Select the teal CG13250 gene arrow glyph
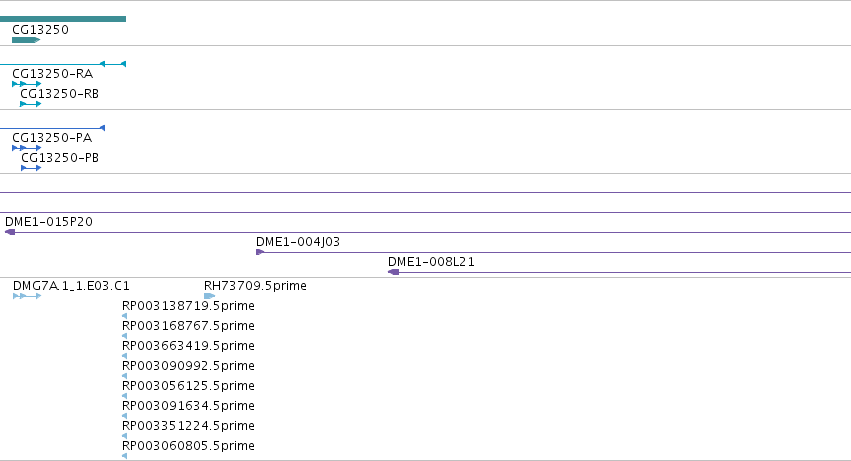 pos(26,40)
